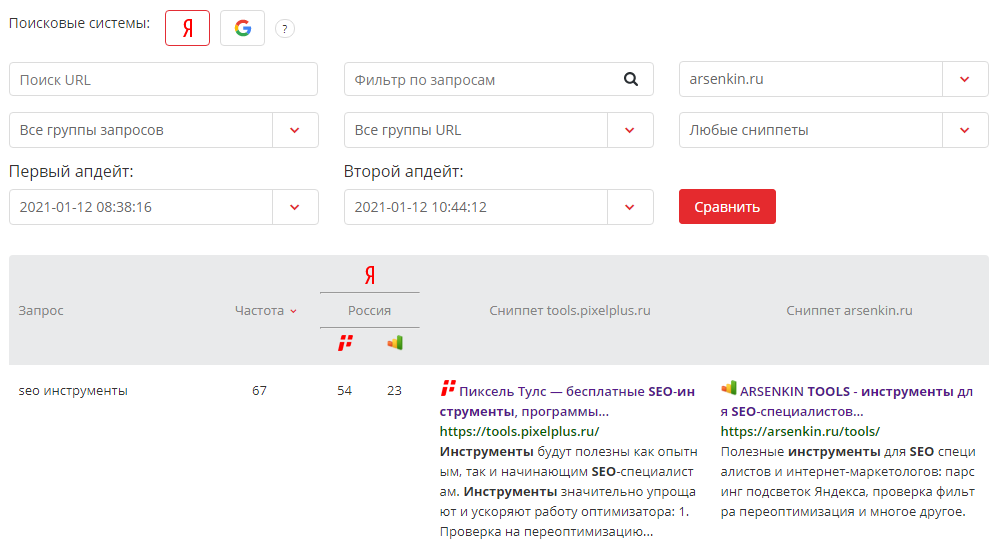Open Пиксель Тулс snippet title link
This screenshot has height=548, width=1000.
(568, 401)
